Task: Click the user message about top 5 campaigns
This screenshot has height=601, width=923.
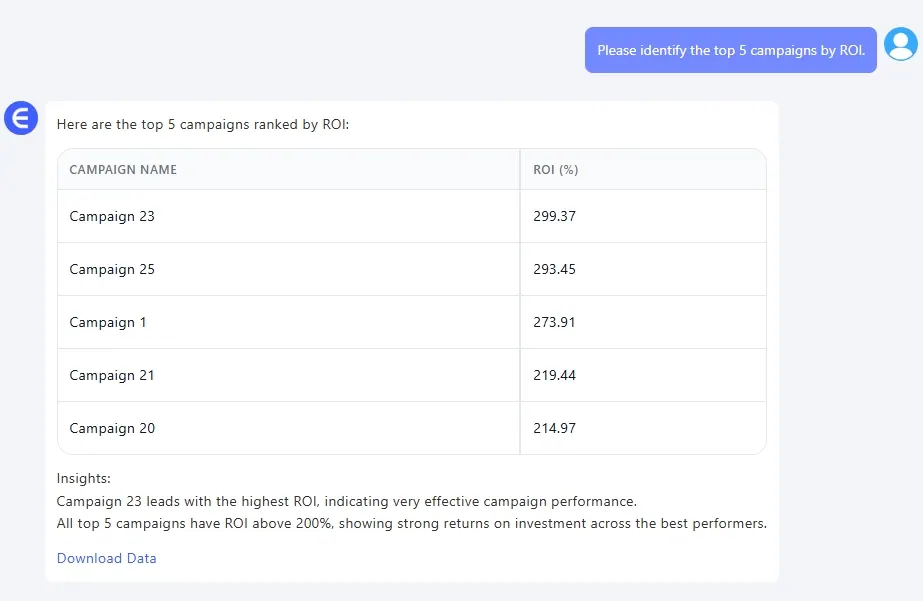Action: click(730, 50)
